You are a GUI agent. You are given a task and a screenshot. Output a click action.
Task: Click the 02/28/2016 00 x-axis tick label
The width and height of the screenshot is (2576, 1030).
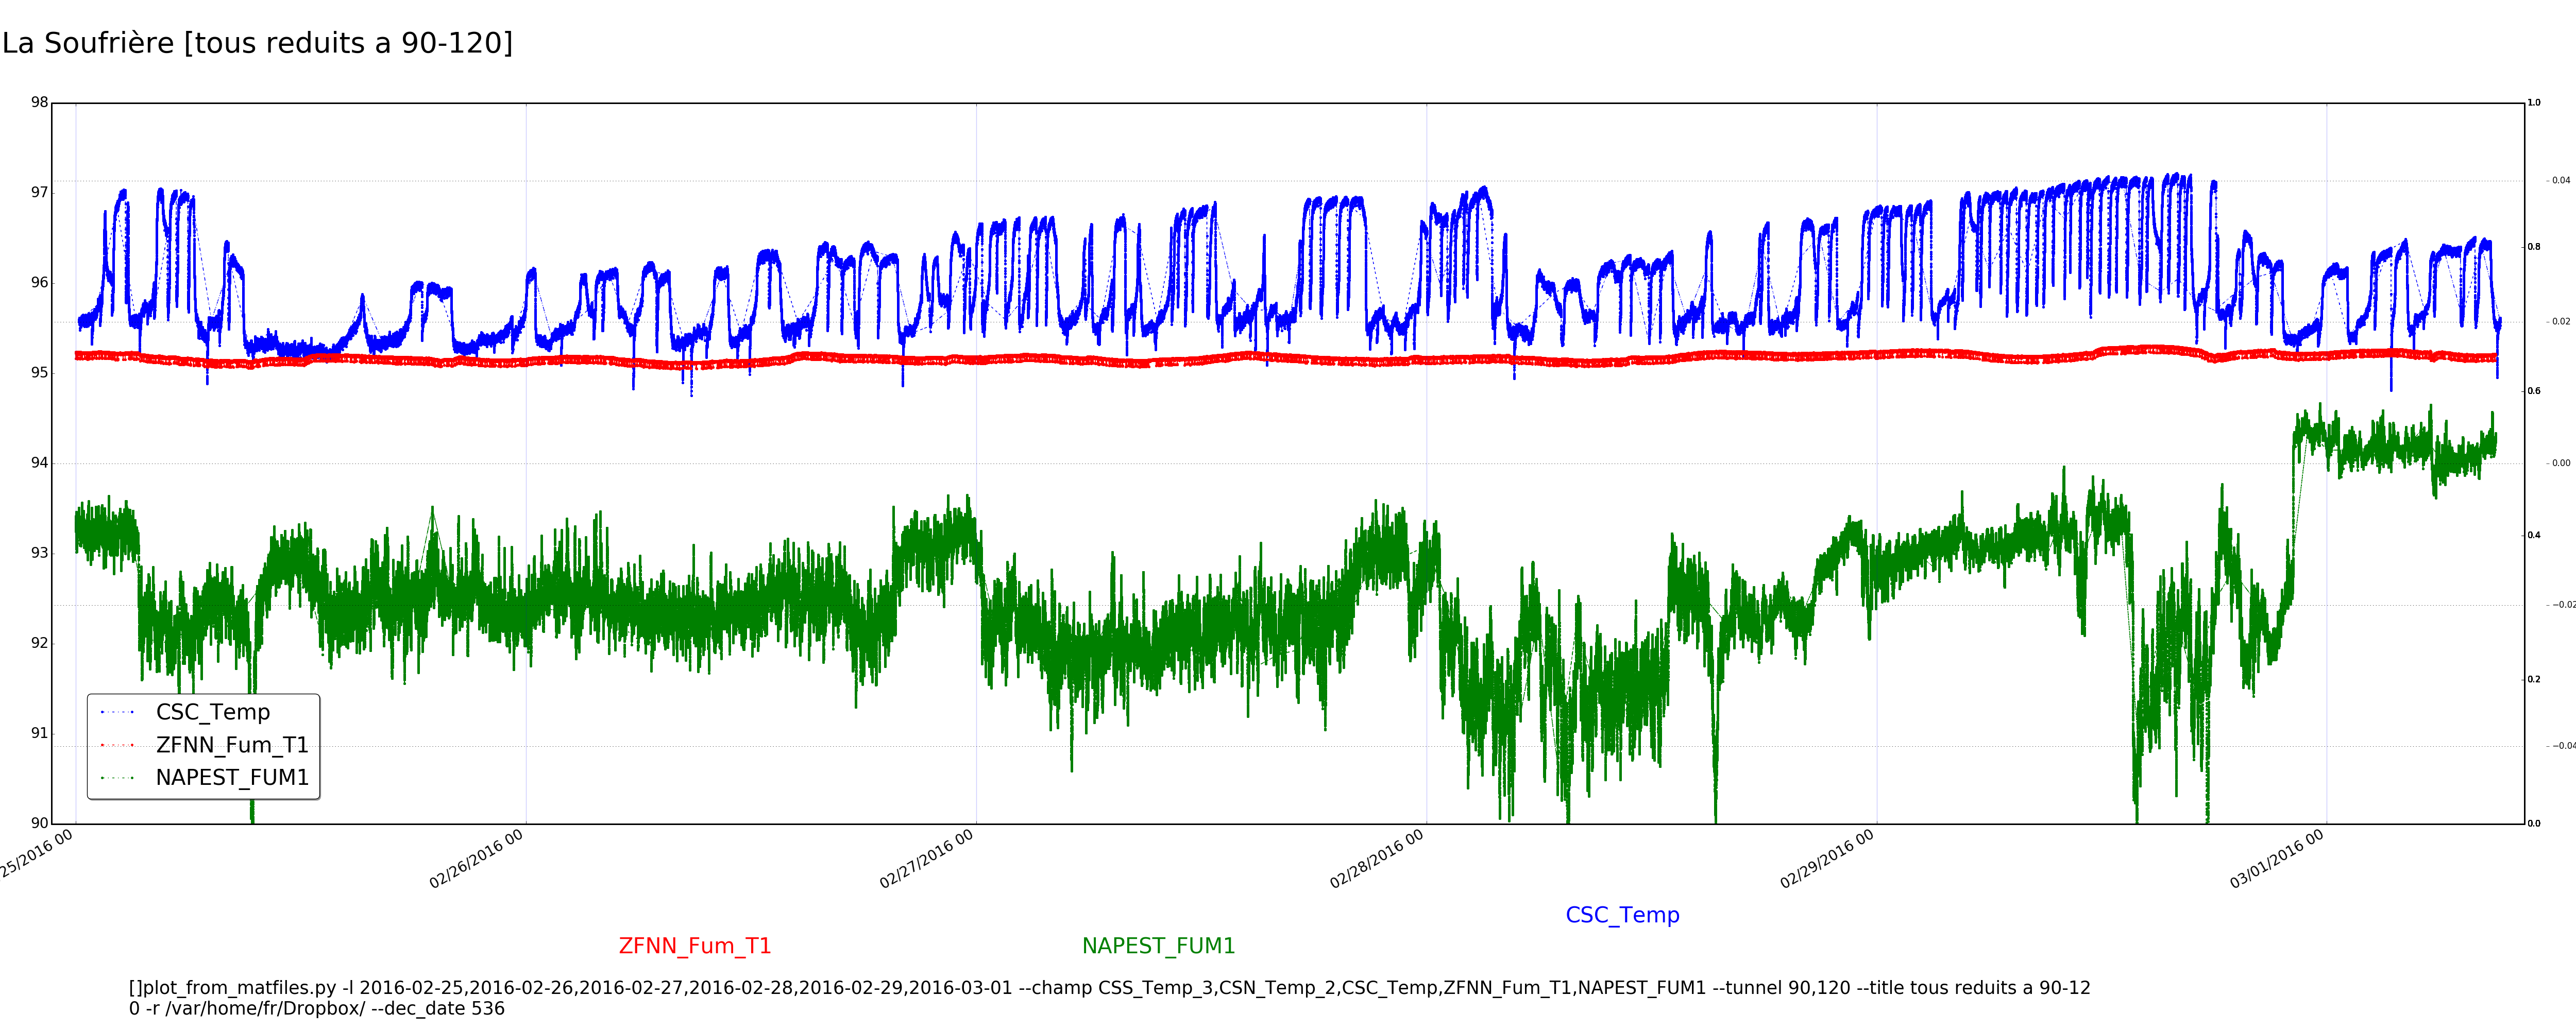pyautogui.click(x=1376, y=859)
